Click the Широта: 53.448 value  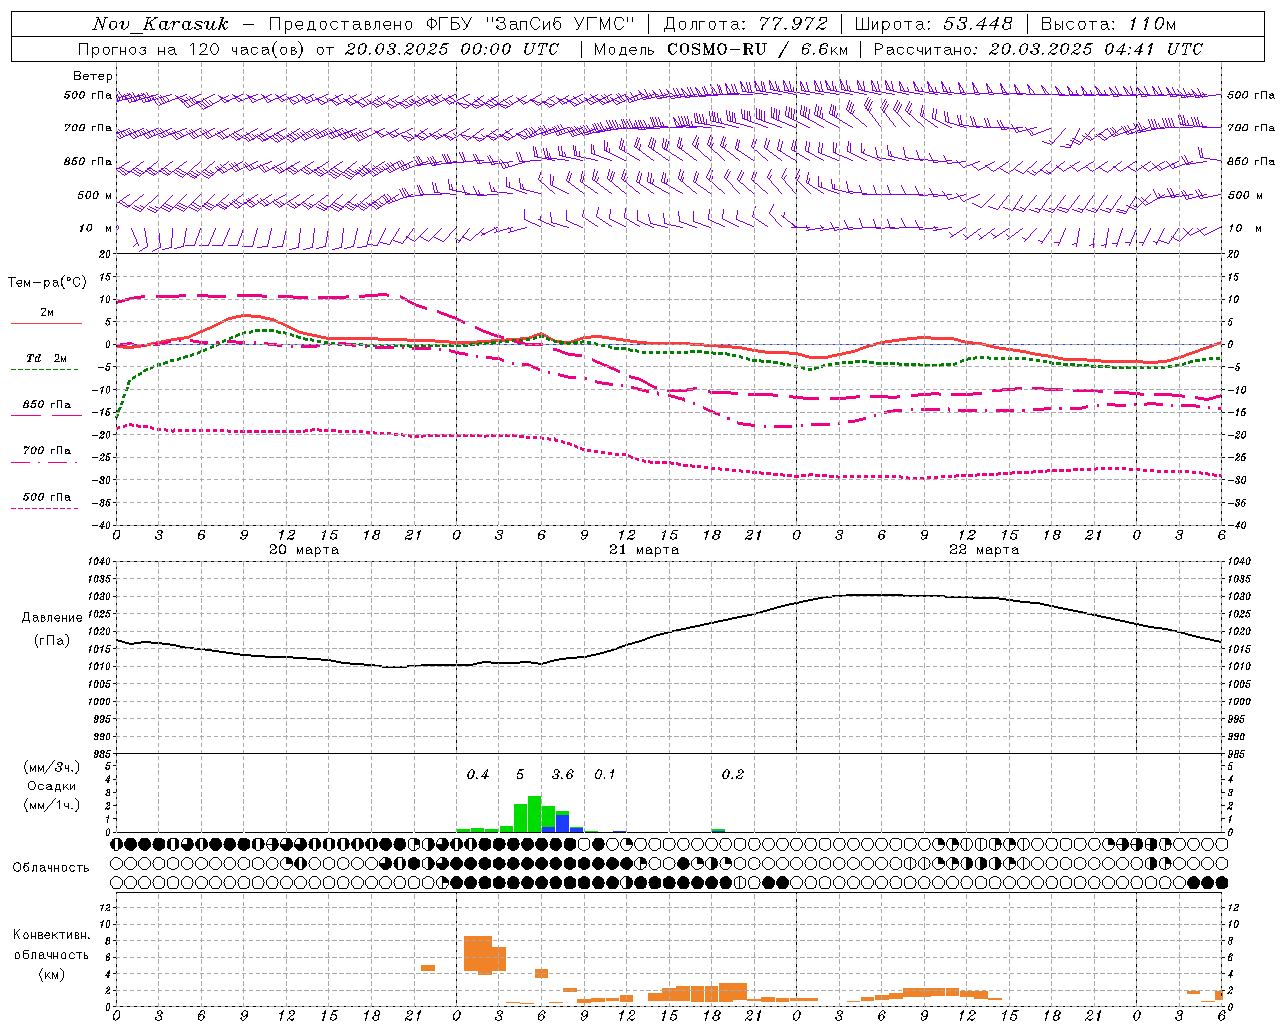933,24
